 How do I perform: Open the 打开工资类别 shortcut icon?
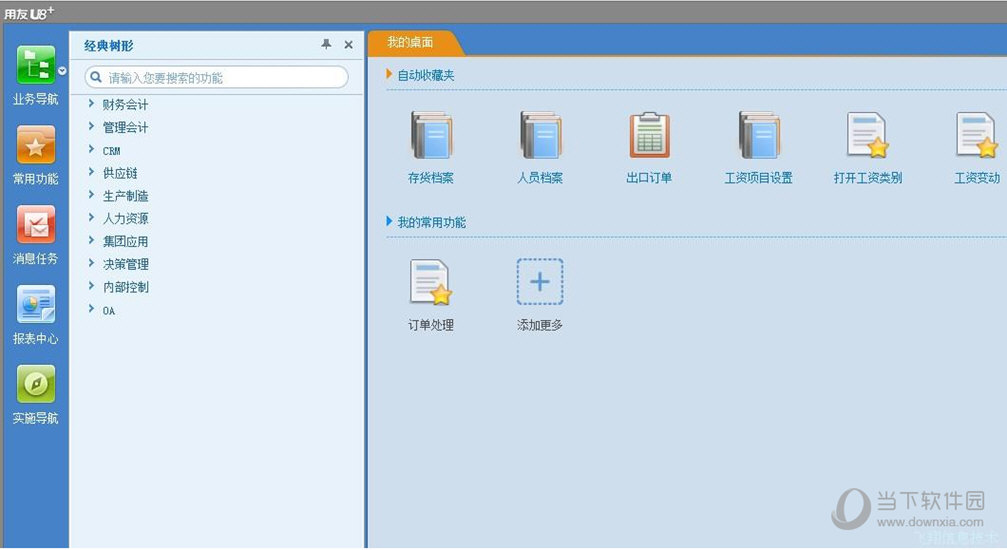pos(868,135)
